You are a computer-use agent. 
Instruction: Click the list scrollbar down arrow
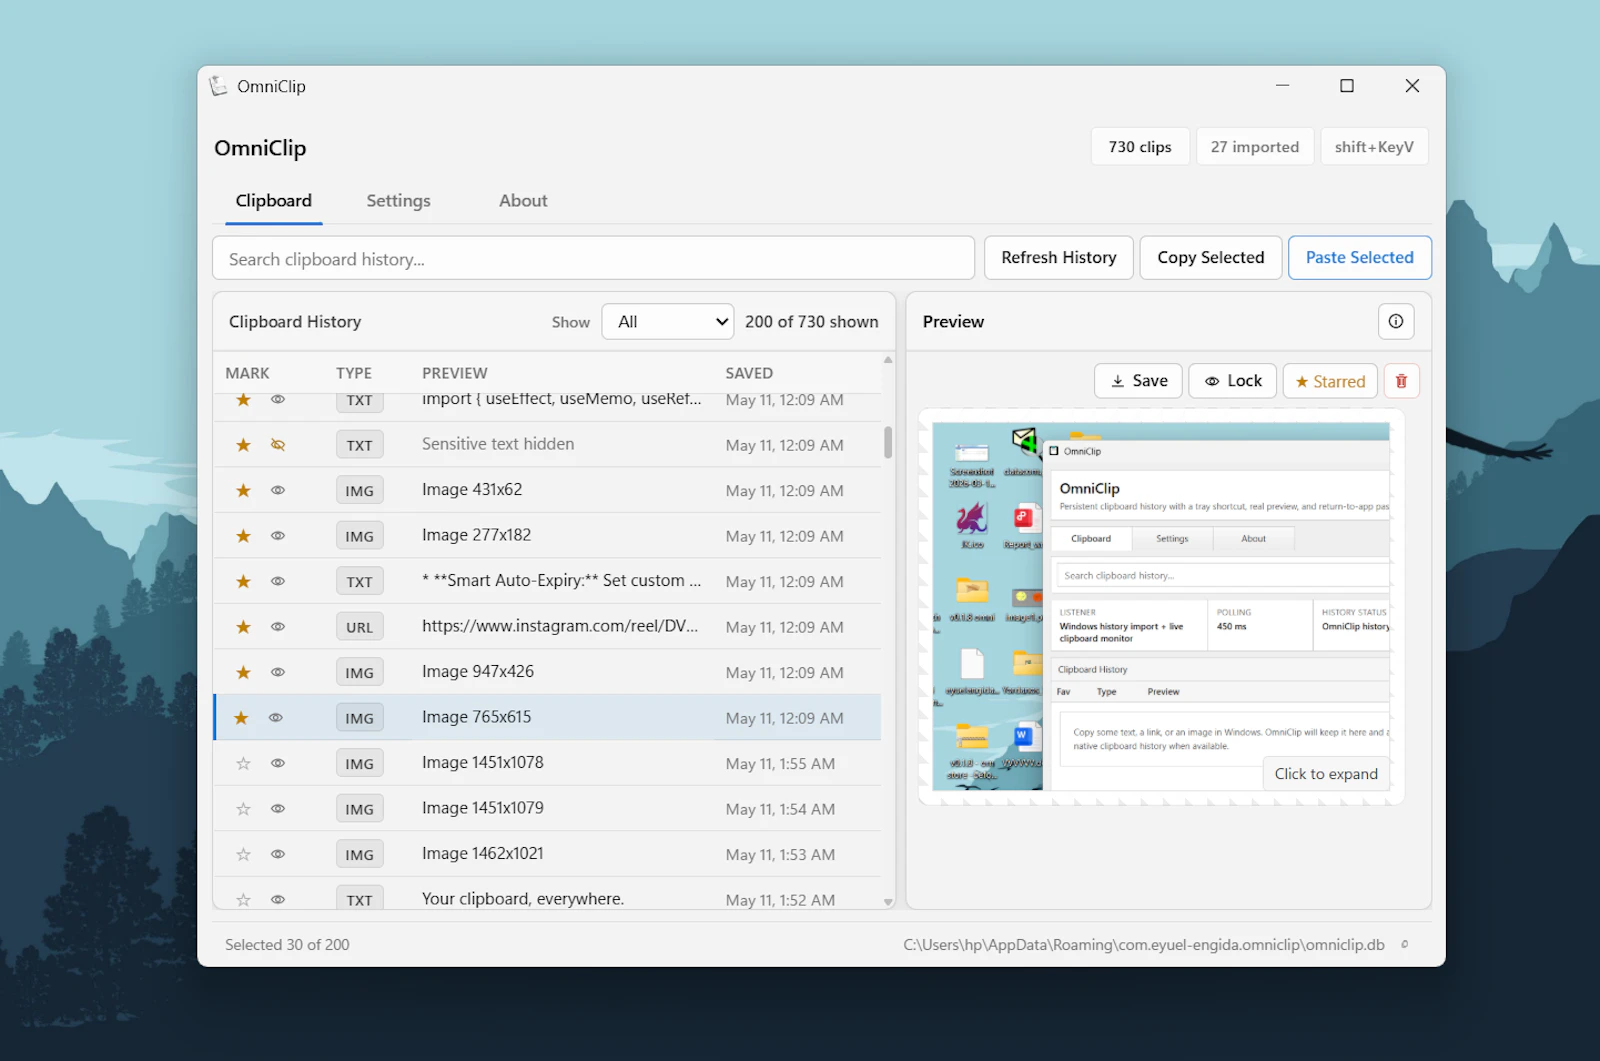pyautogui.click(x=888, y=902)
